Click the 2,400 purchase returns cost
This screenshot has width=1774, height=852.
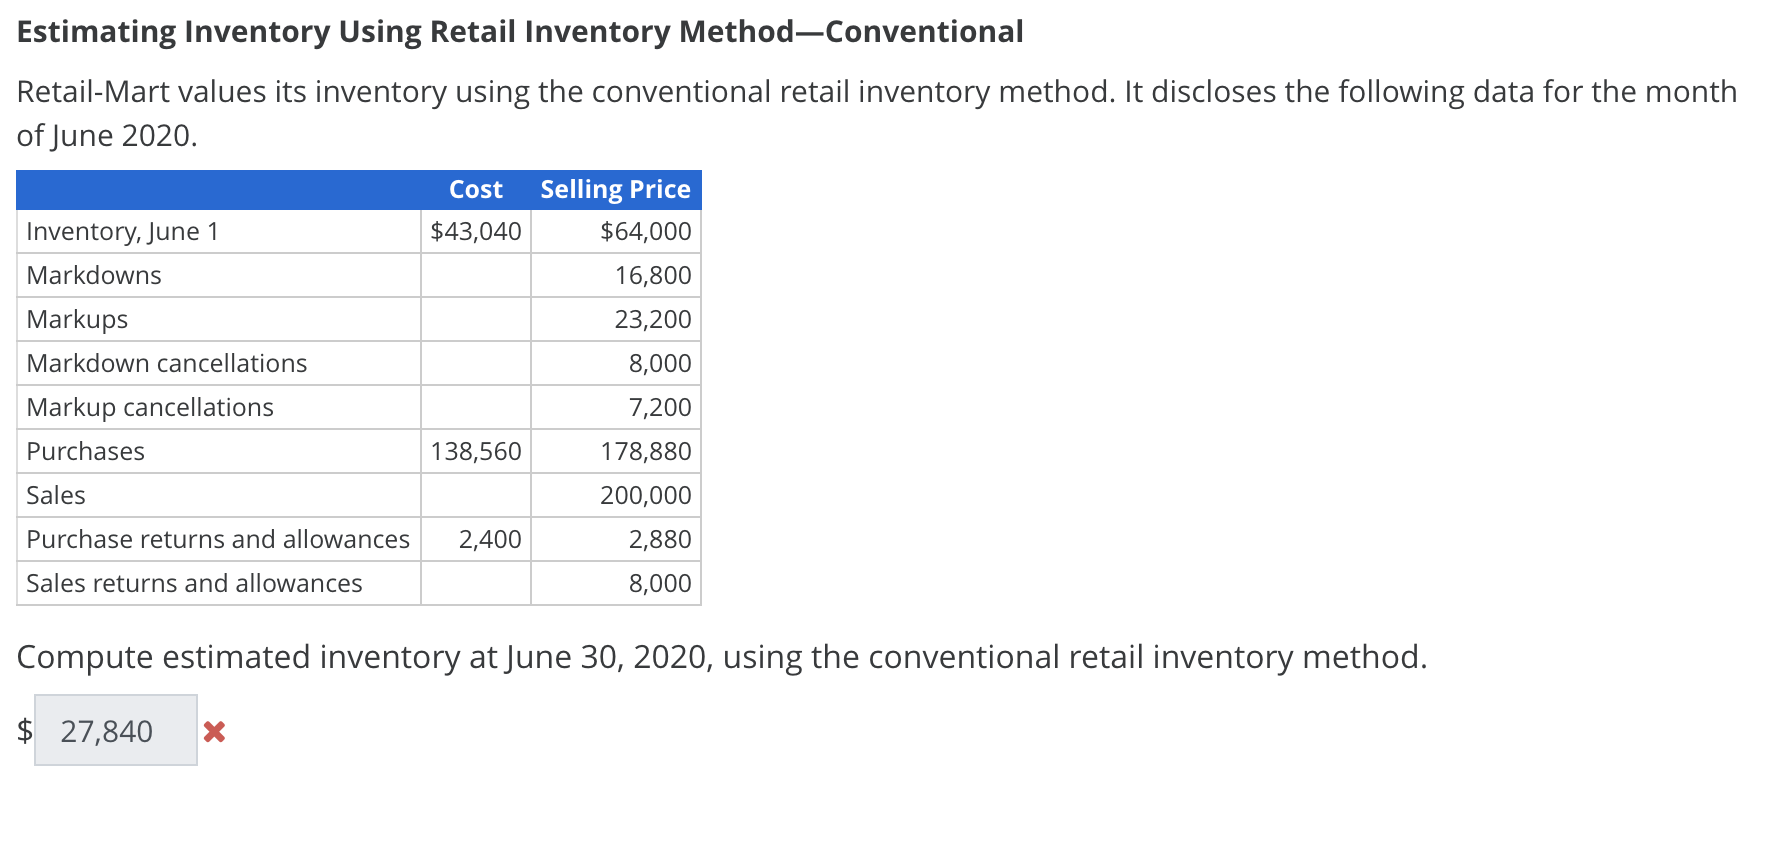[x=490, y=539]
